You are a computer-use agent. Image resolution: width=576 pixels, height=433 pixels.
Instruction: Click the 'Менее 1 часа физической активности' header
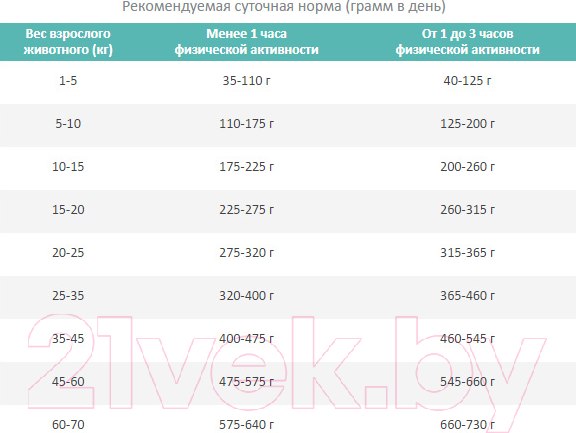(246, 42)
